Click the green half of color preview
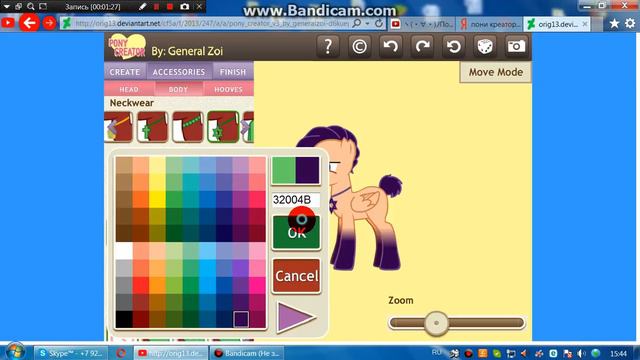Screen dimensions: 640x360 click(284, 170)
